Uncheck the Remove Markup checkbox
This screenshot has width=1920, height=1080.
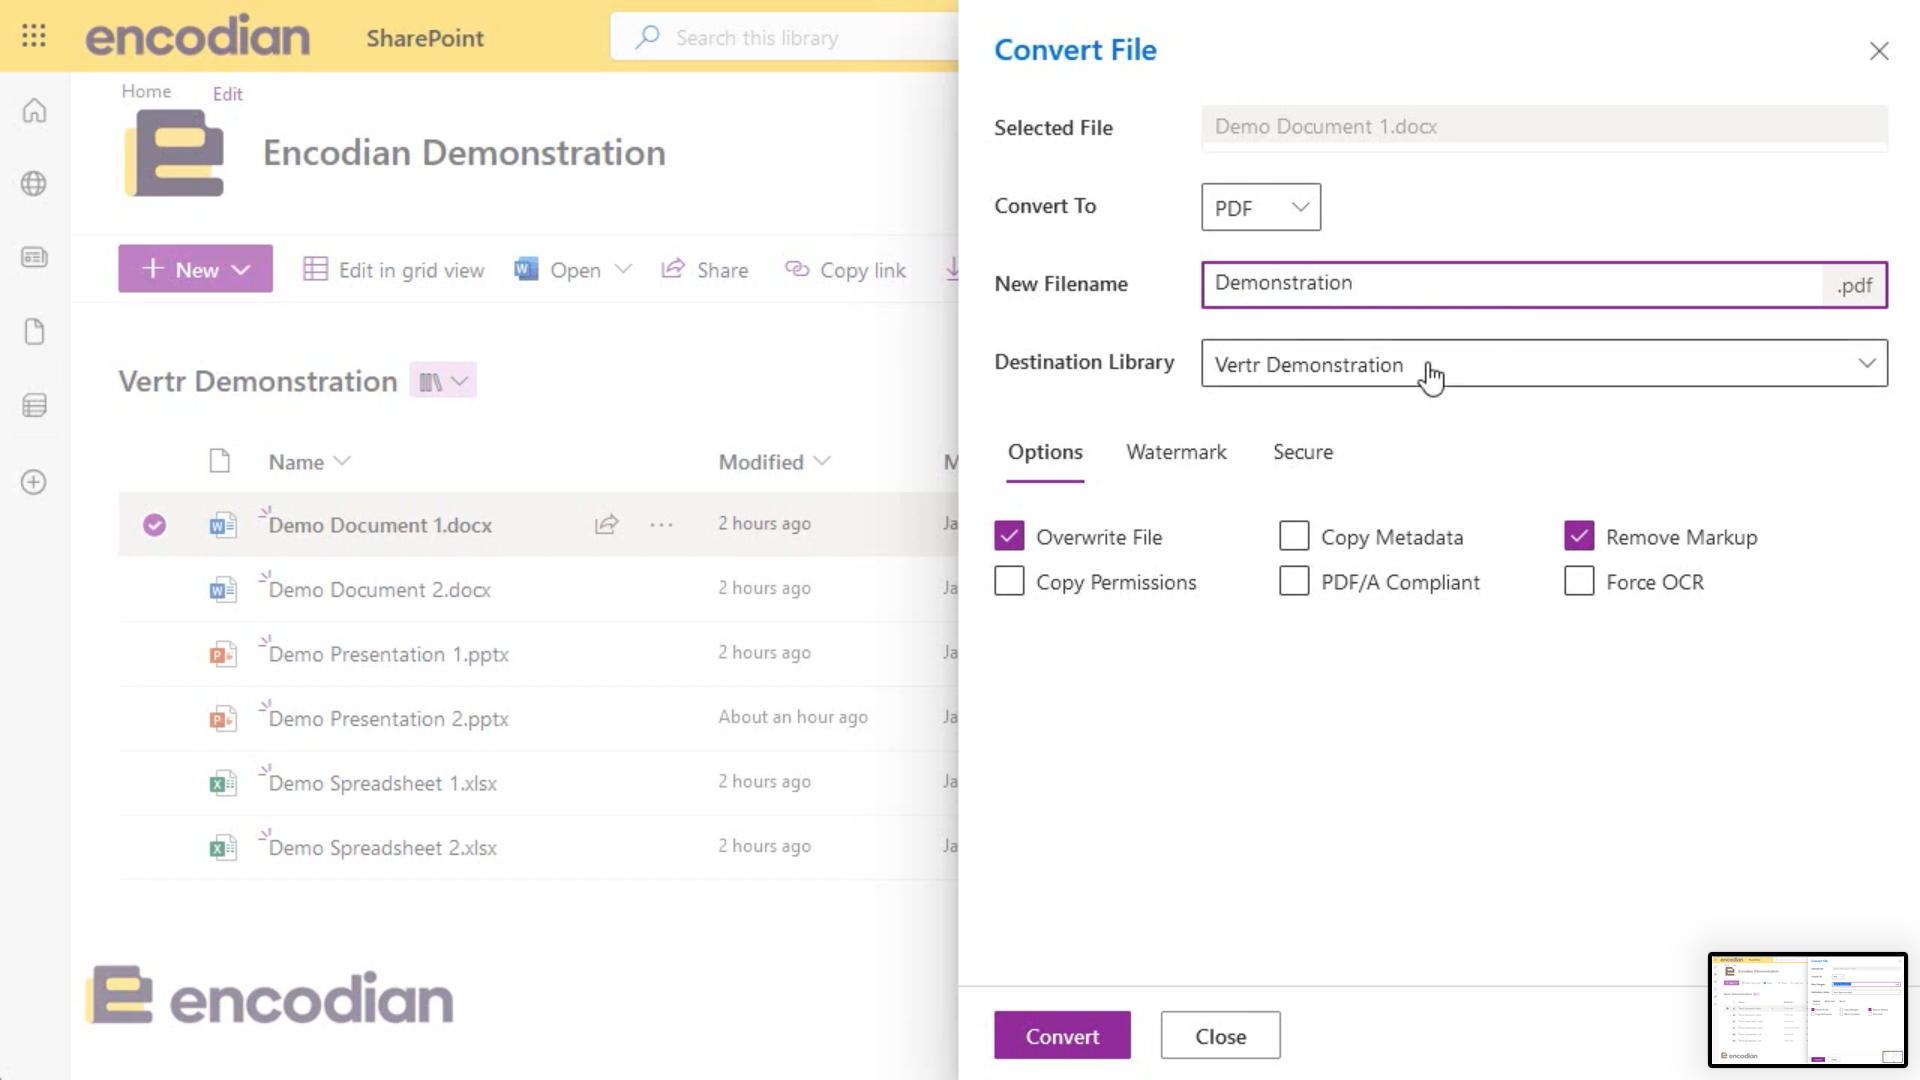[x=1579, y=536]
